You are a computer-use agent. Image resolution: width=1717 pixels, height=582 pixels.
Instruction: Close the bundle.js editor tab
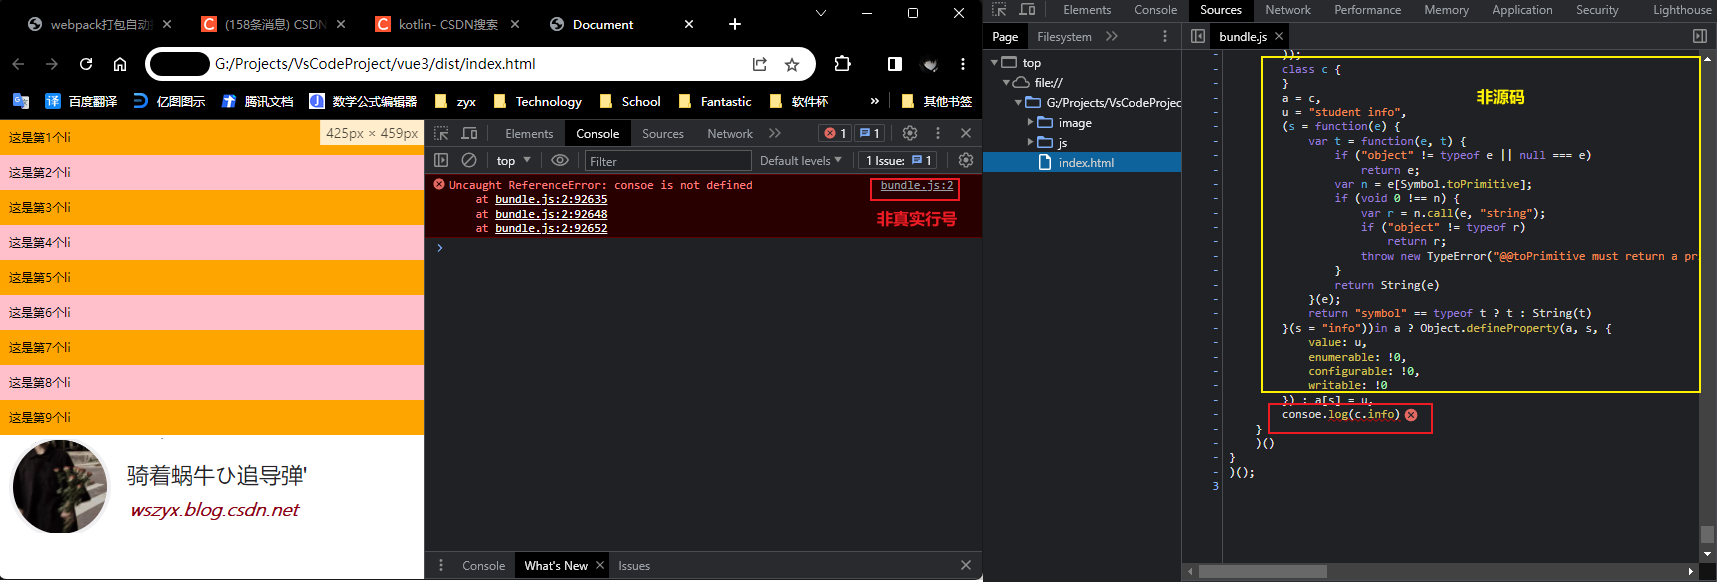point(1279,36)
